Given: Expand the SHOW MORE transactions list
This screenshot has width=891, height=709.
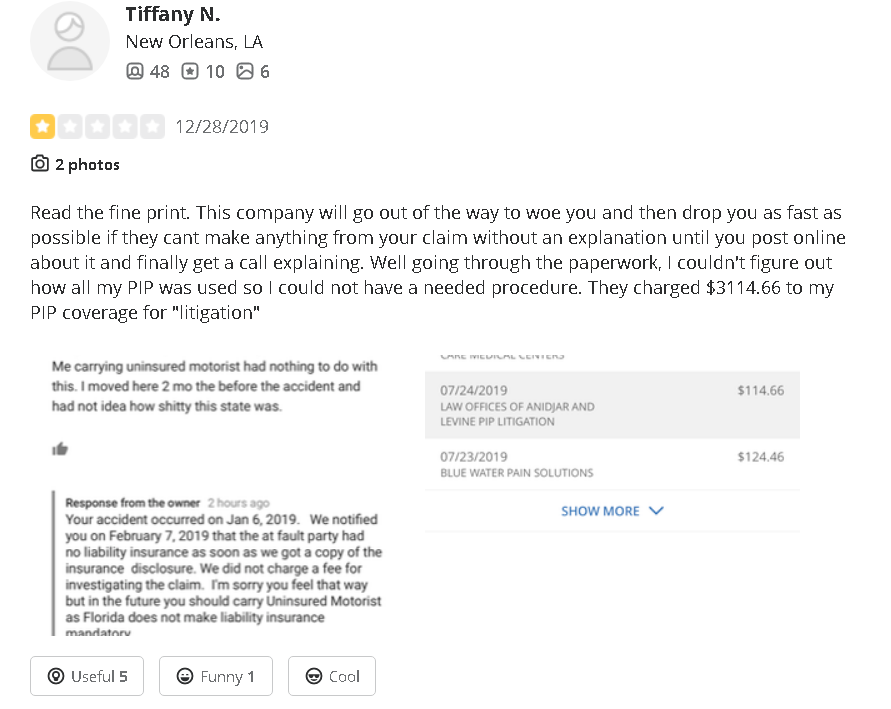Looking at the screenshot, I should click(x=600, y=511).
